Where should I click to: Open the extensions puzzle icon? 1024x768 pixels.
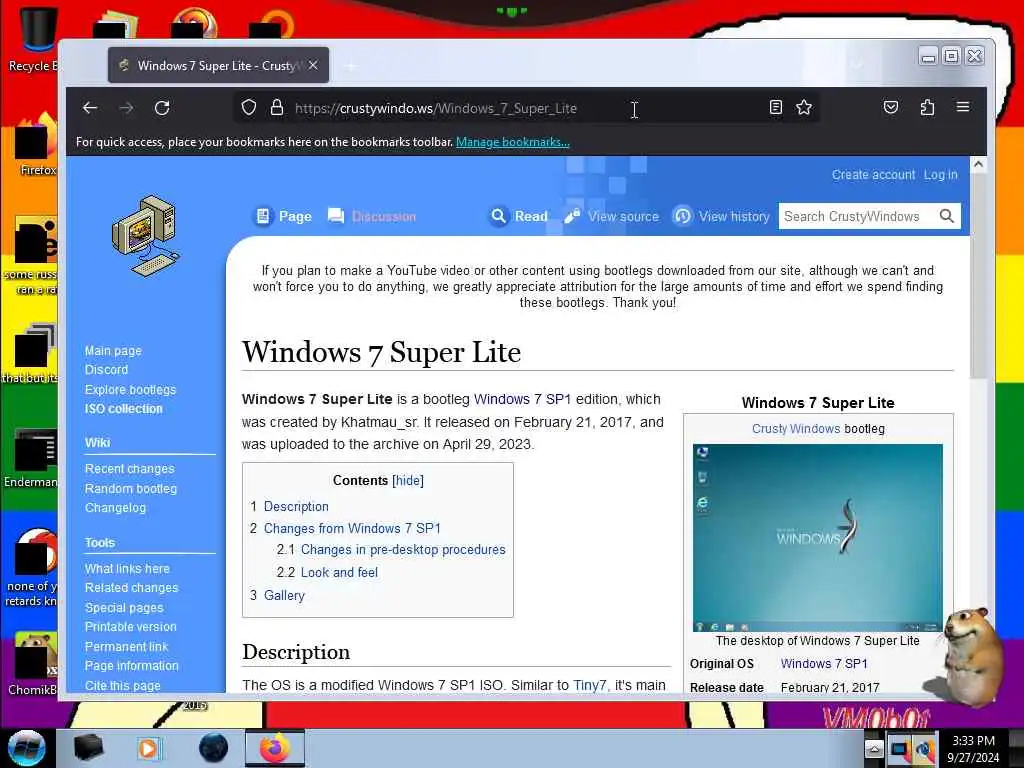pyautogui.click(x=927, y=107)
